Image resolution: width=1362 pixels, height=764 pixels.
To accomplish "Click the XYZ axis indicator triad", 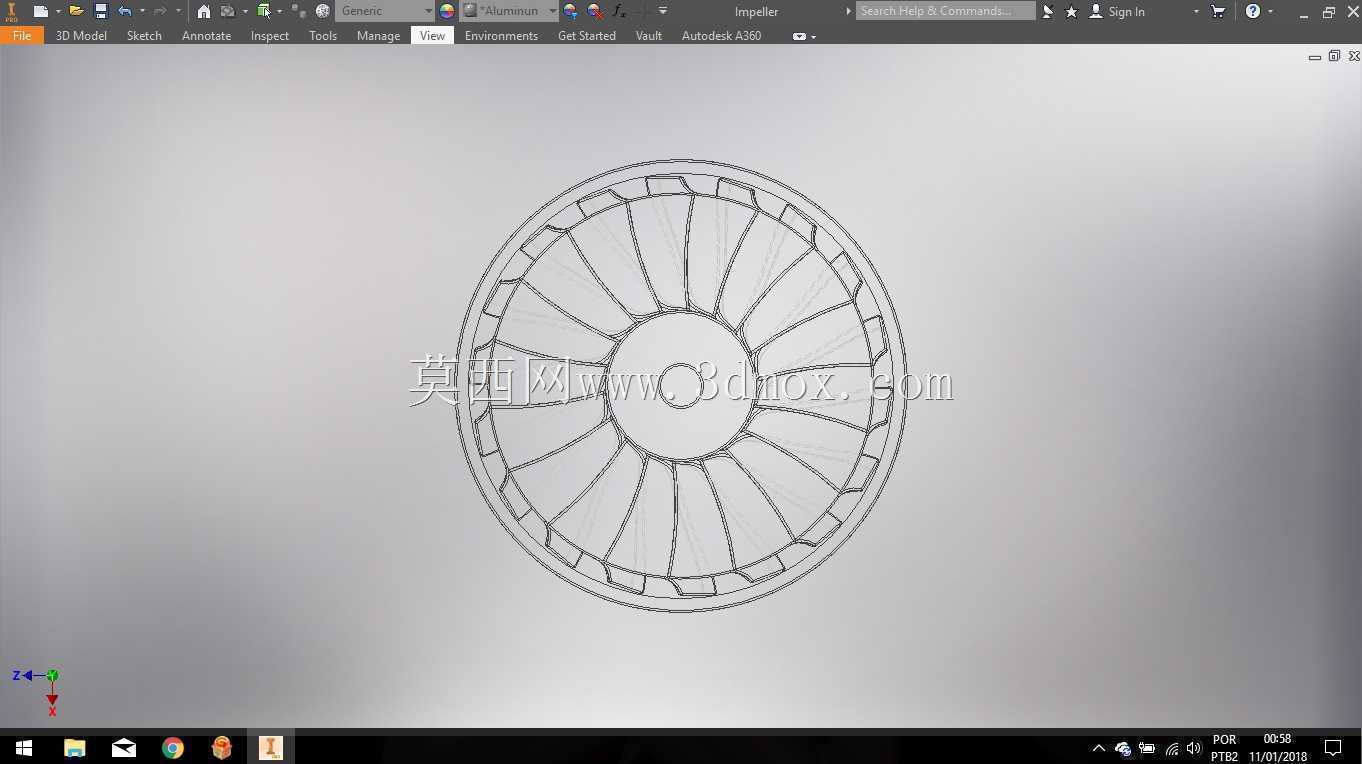I will pyautogui.click(x=38, y=690).
